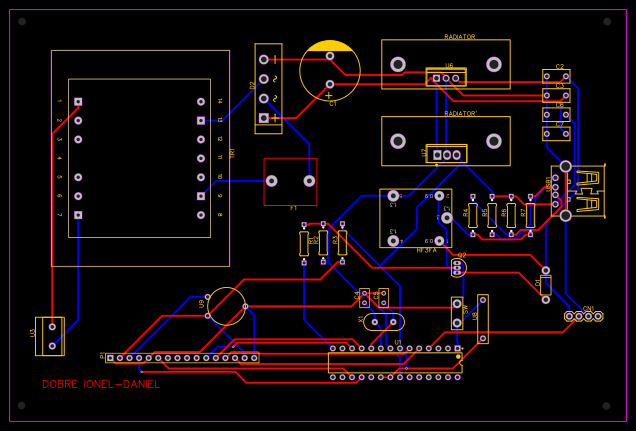Image resolution: width=636 pixels, height=431 pixels.
Task: Select the round U9 component
Action: click(227, 306)
